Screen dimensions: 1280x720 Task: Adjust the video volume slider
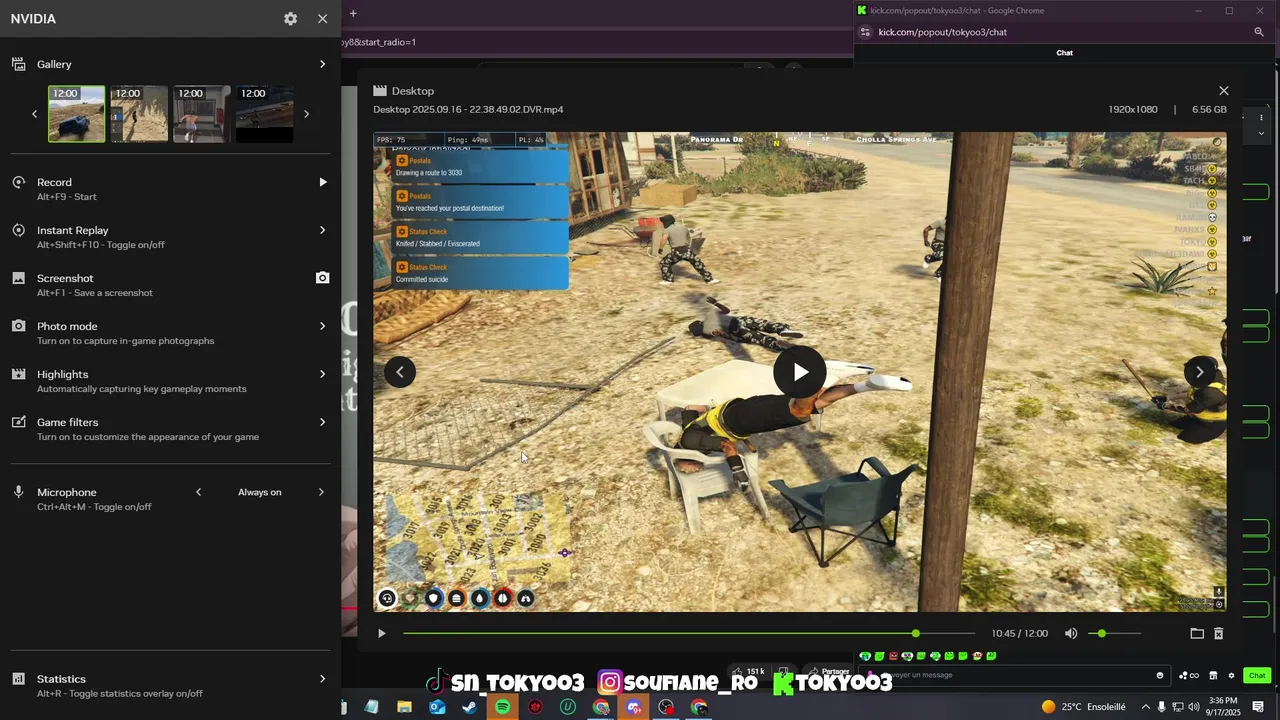pos(1113,633)
